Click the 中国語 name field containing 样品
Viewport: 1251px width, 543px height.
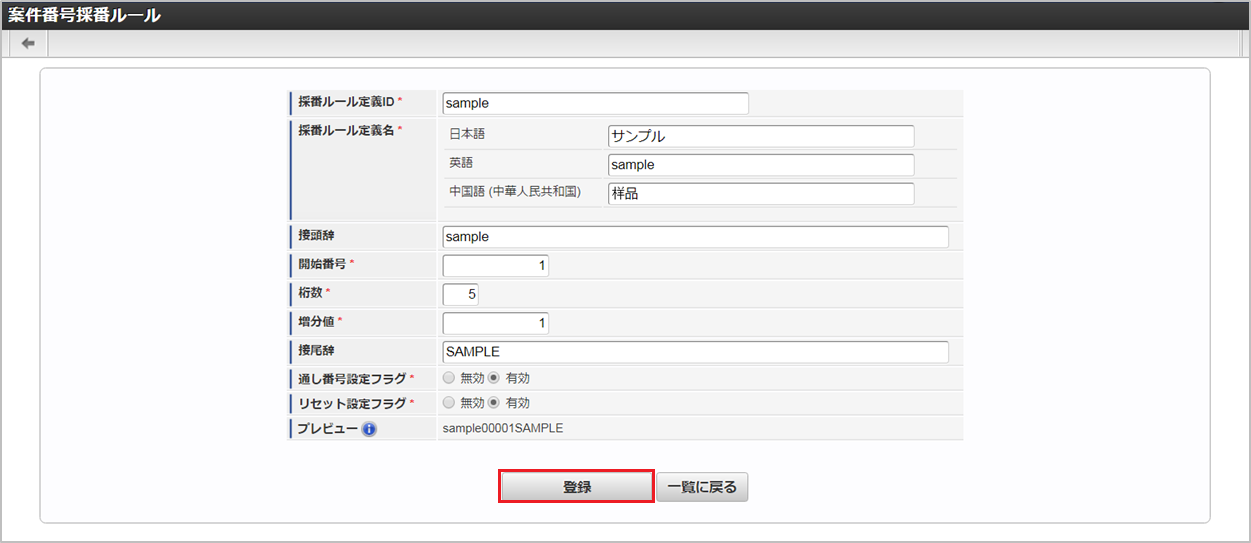coord(760,194)
